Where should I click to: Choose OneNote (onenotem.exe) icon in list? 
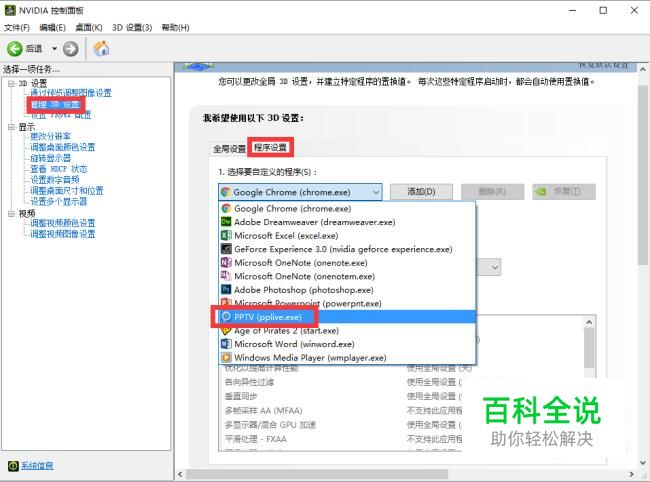226,276
